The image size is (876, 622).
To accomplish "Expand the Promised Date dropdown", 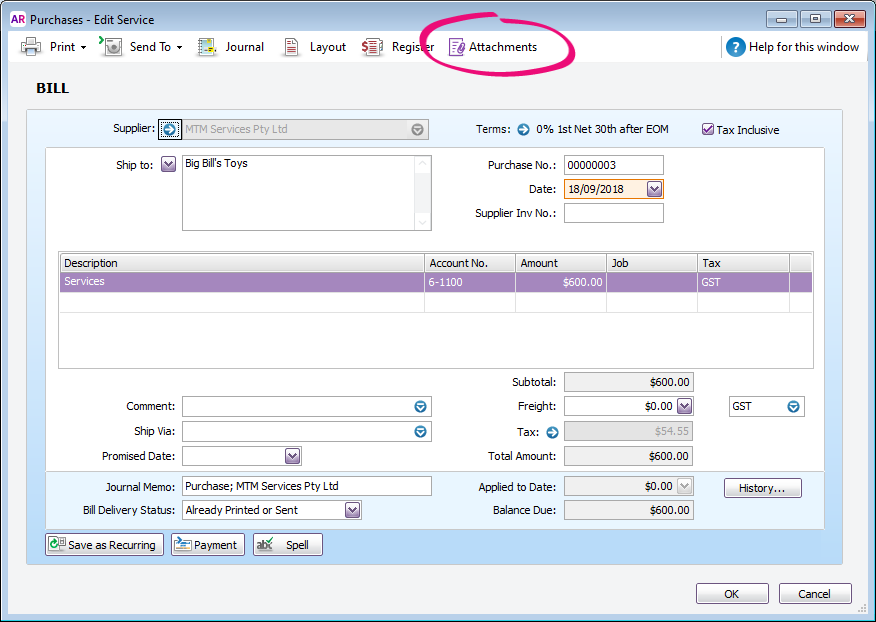I will click(x=292, y=456).
